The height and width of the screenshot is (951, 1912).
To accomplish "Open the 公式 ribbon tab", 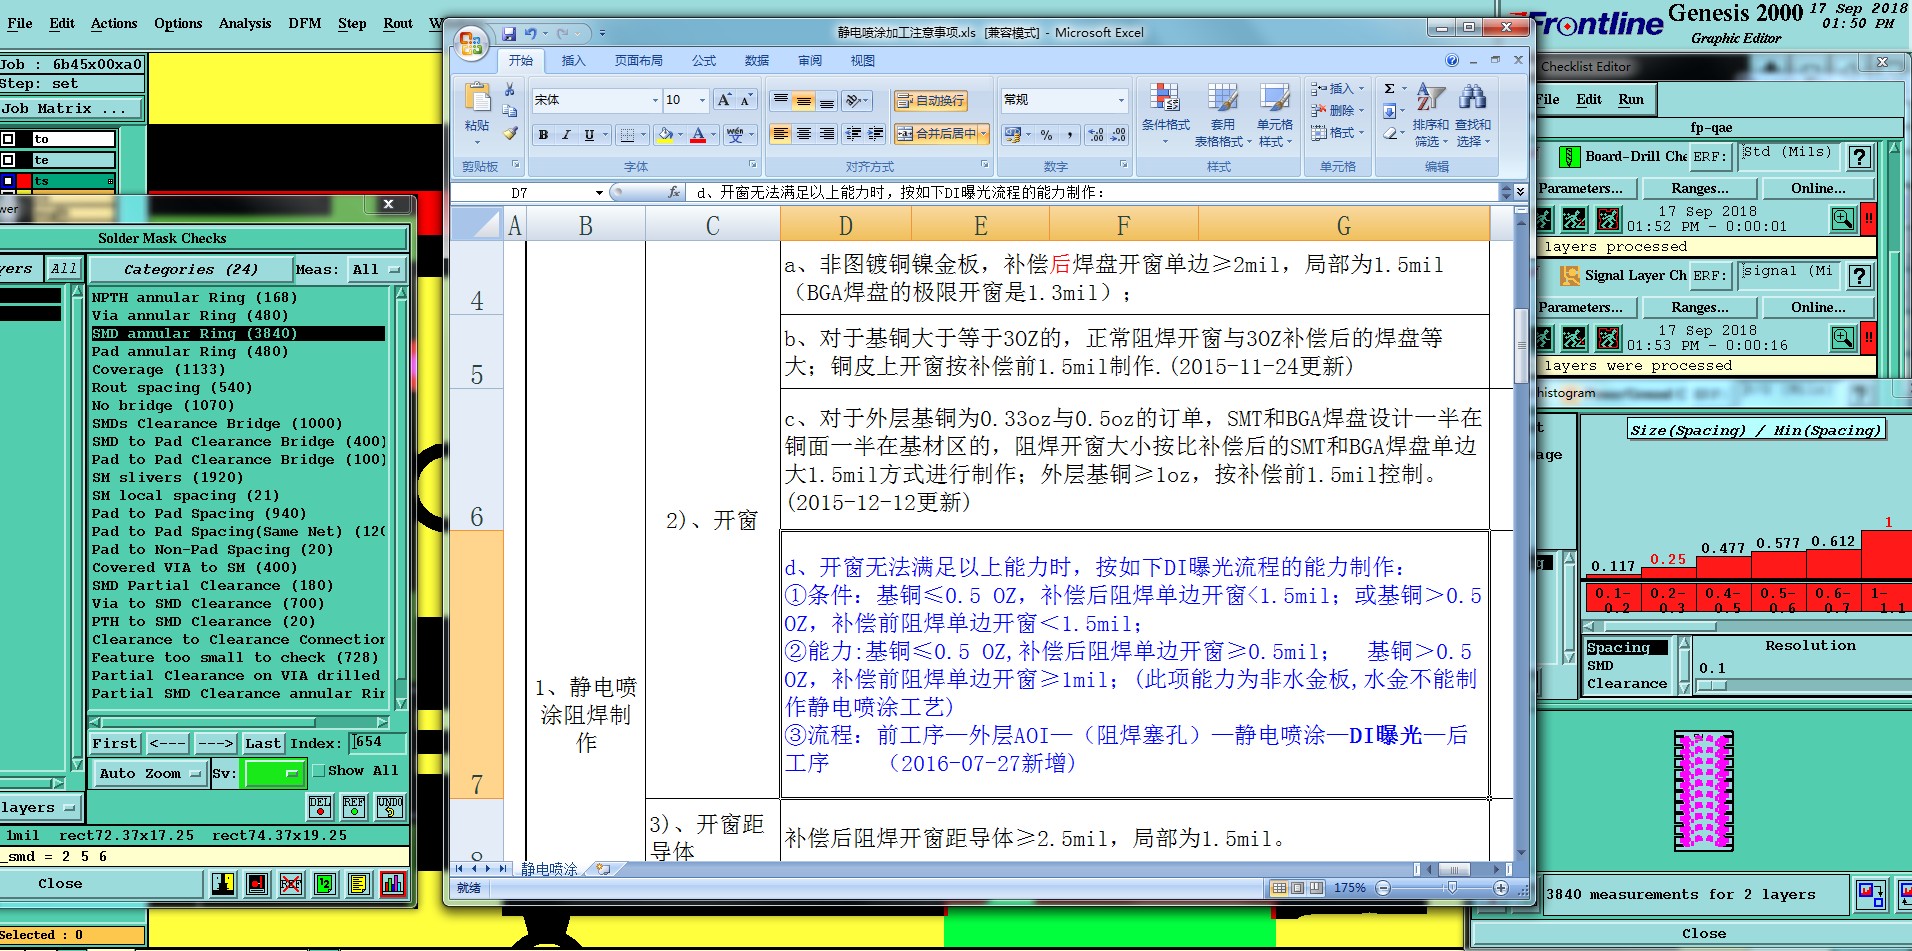I will tap(704, 61).
